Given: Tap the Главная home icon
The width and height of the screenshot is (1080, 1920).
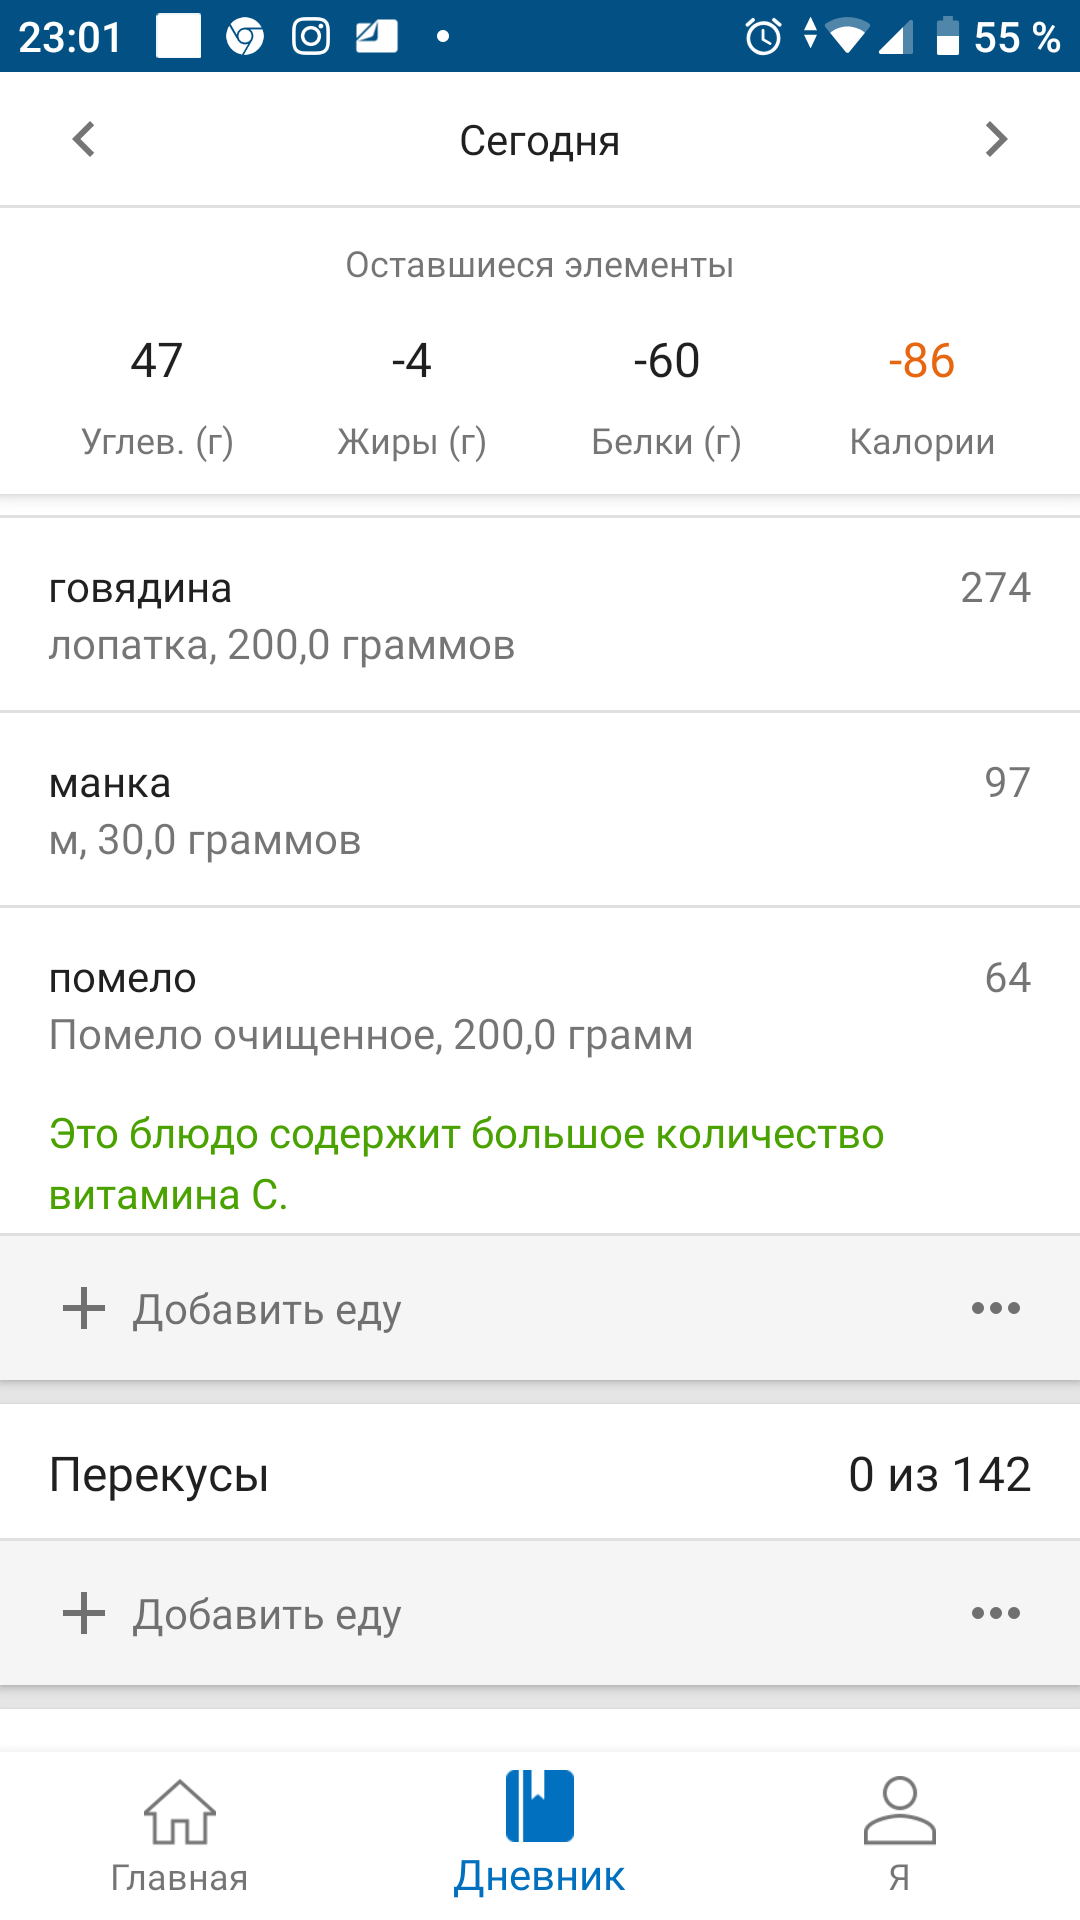Looking at the screenshot, I should (x=180, y=1811).
